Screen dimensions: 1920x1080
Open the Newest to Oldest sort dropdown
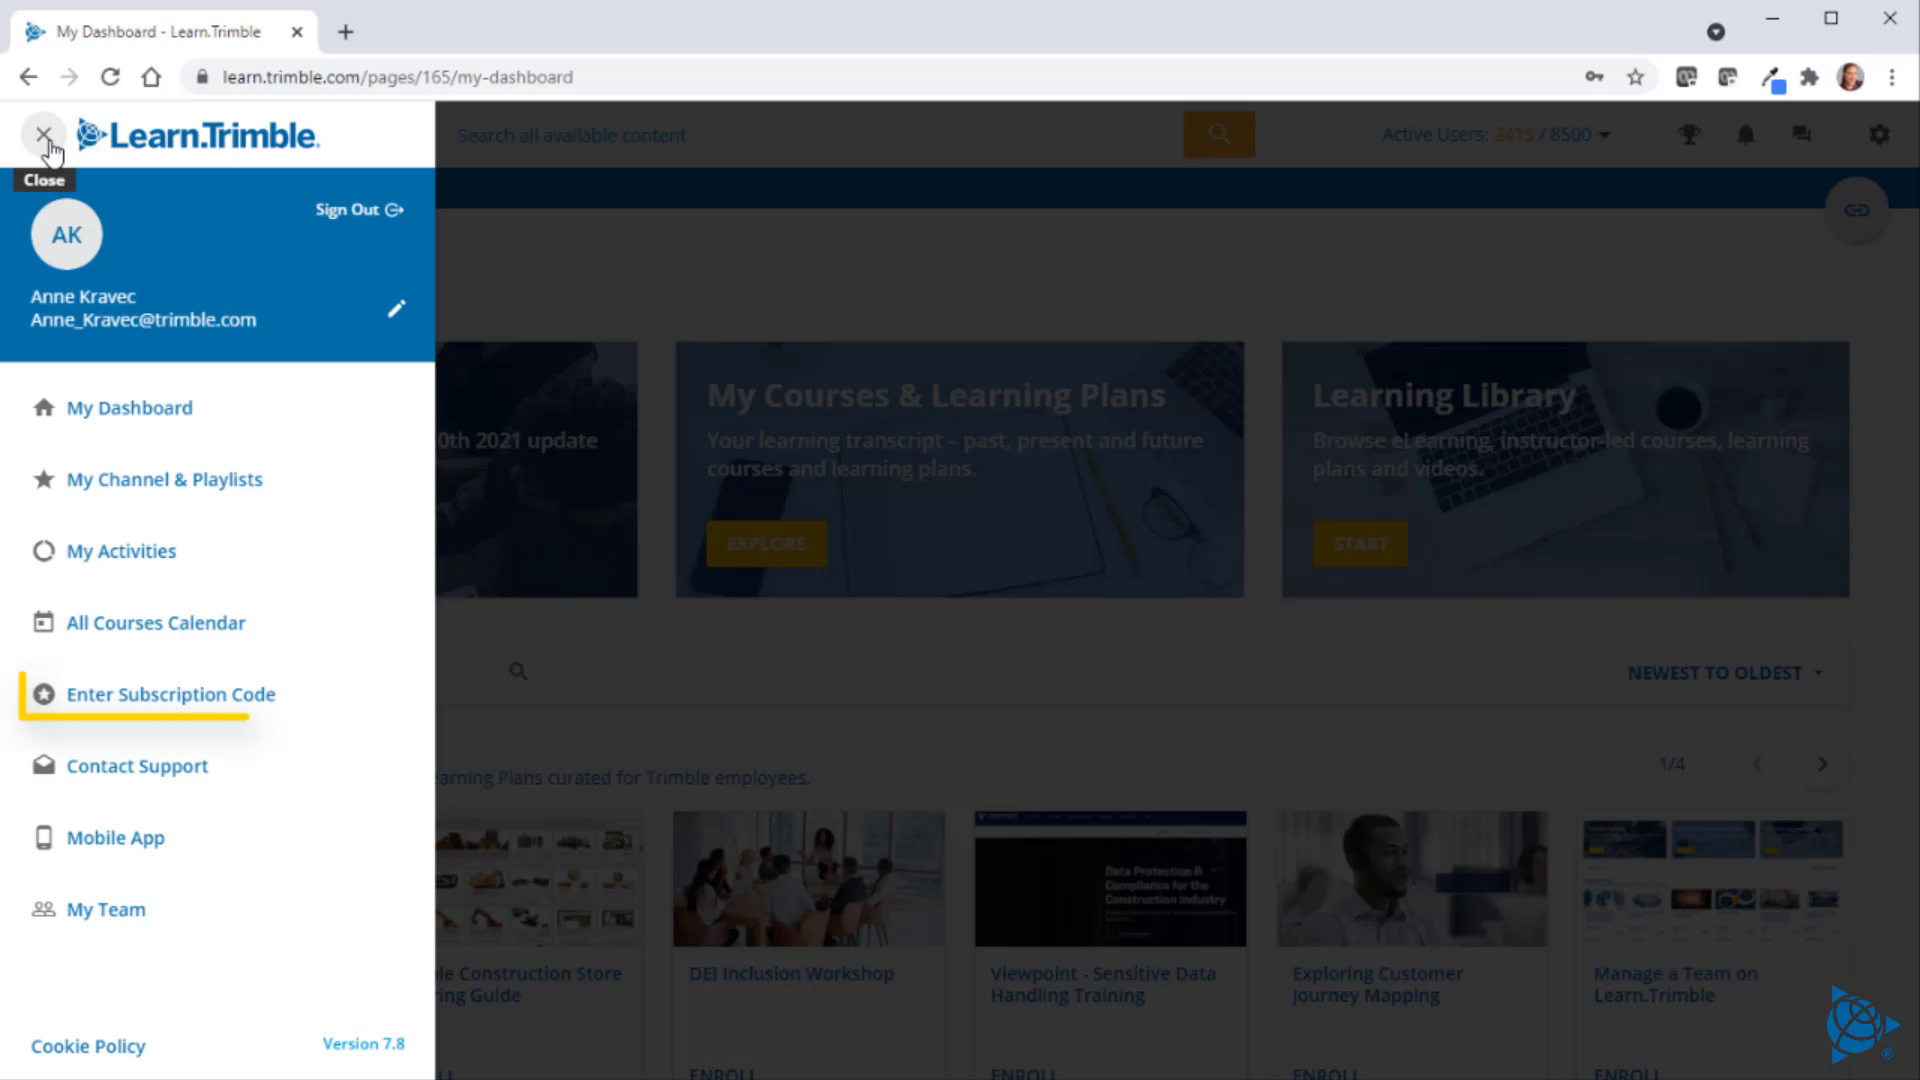point(1725,672)
